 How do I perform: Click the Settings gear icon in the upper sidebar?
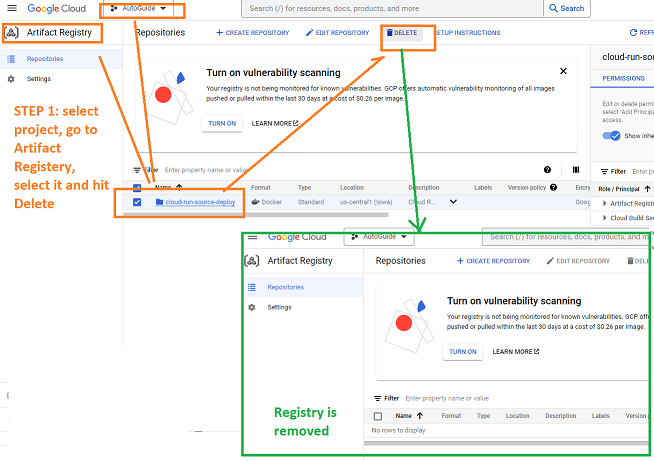tap(11, 78)
